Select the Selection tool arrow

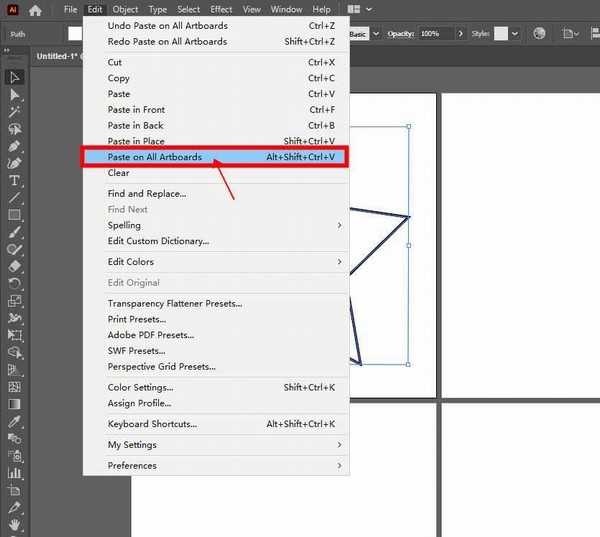click(15, 77)
